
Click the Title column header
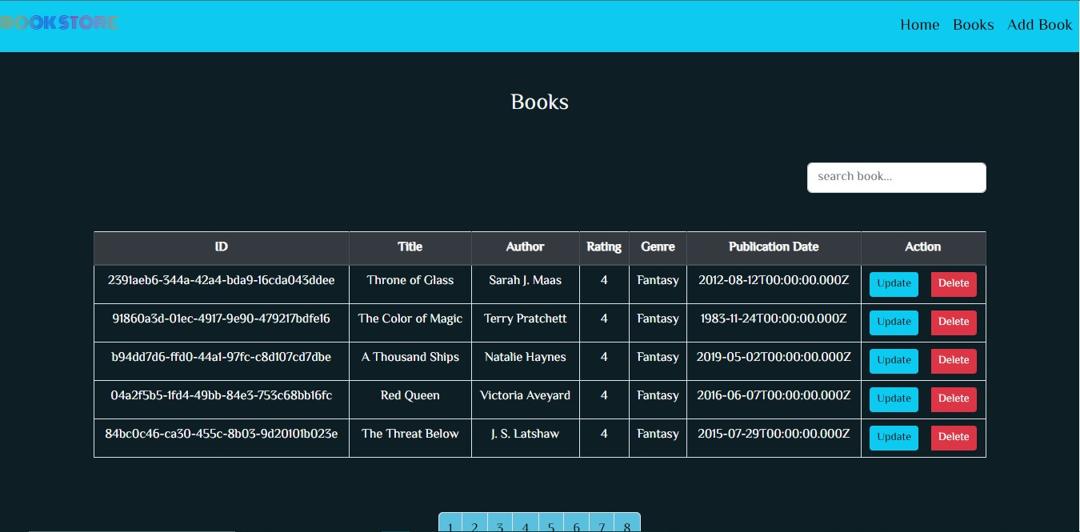click(410, 247)
